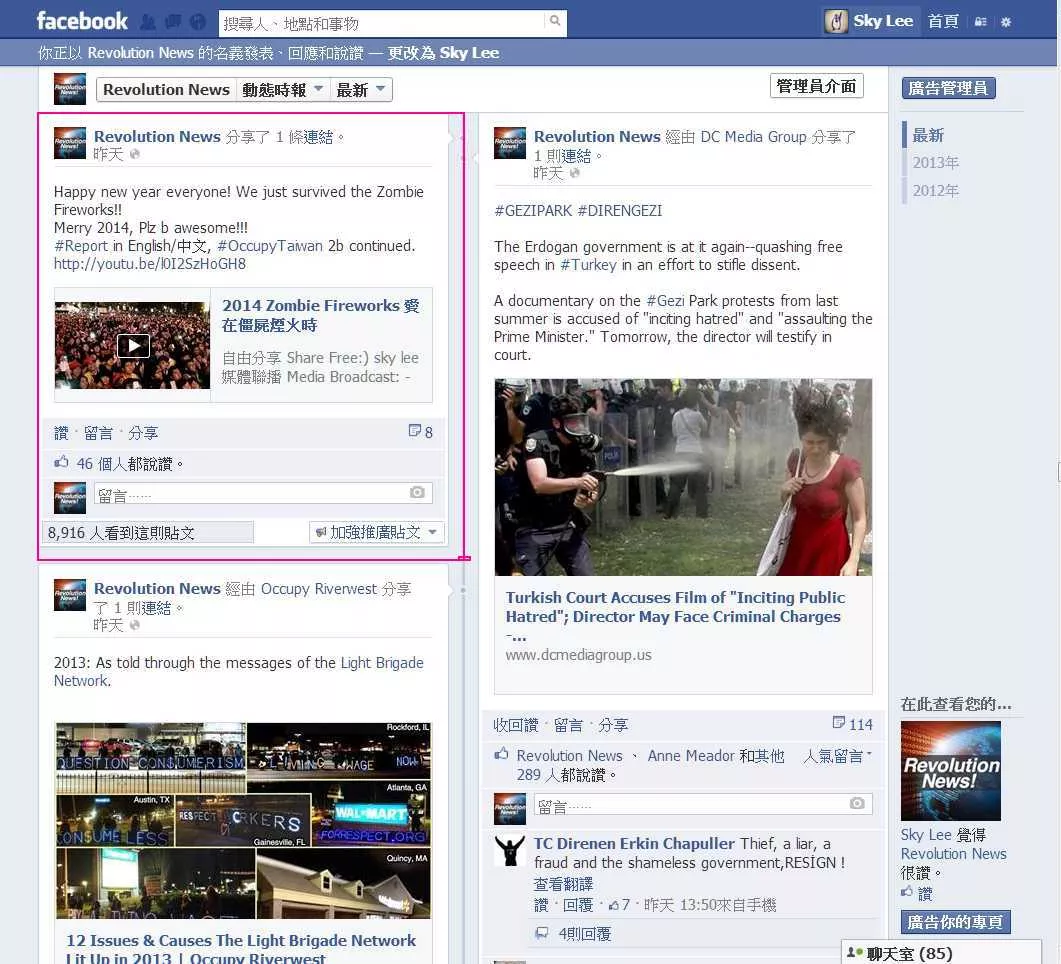Screen dimensions: 1061x964
Task: Open Sky Lee profile link in header
Action: pos(883,21)
